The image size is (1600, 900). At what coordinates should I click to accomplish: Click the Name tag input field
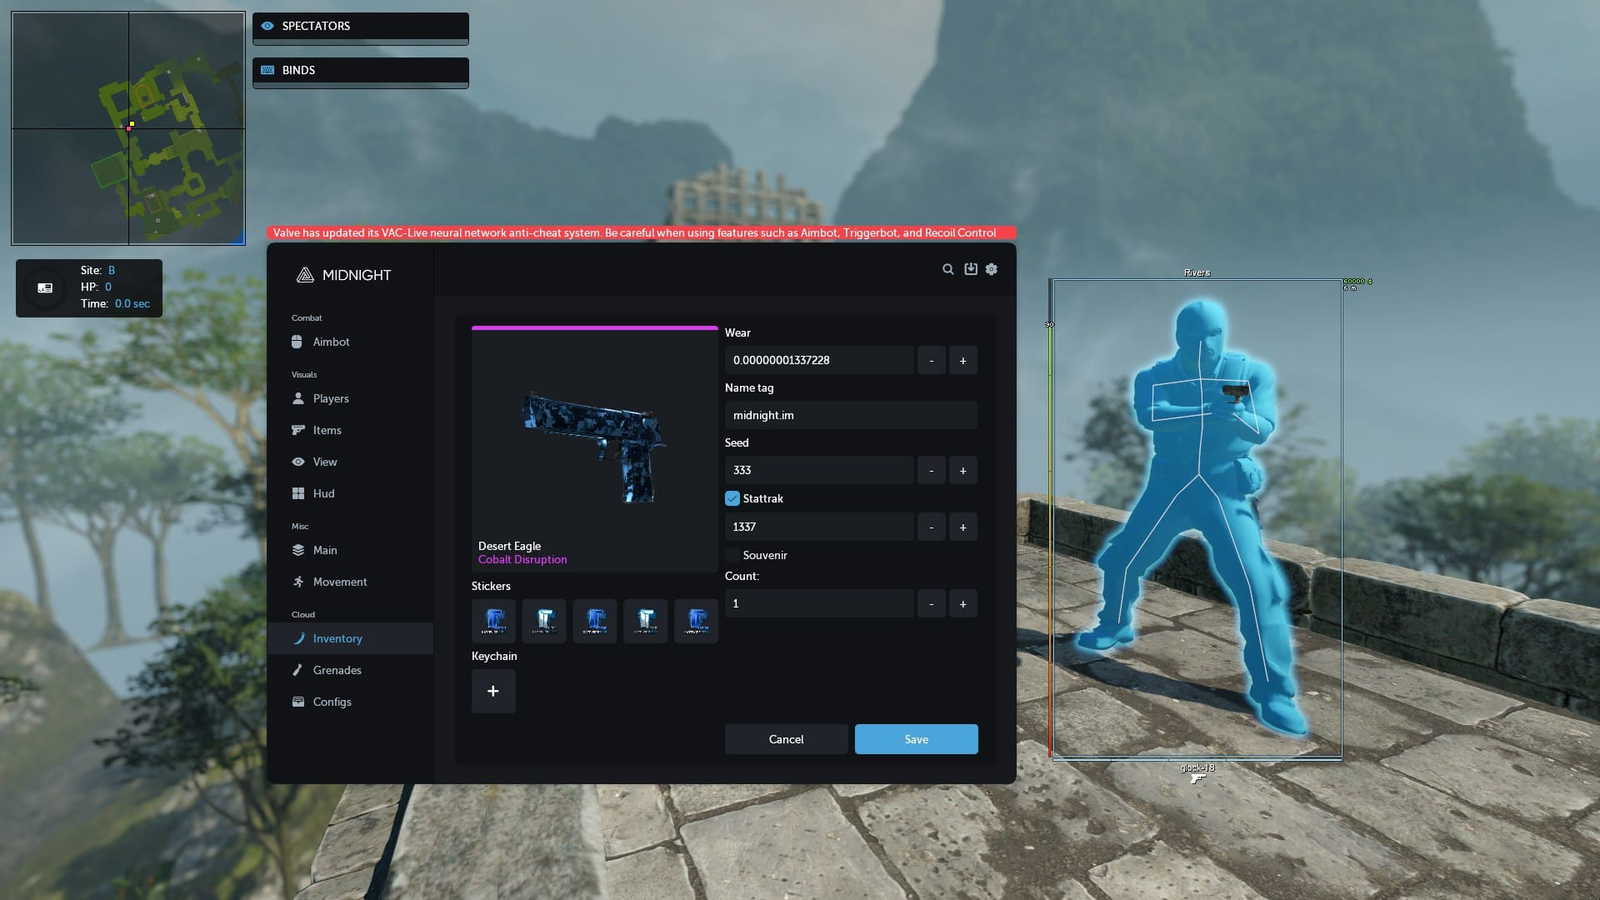tap(851, 415)
